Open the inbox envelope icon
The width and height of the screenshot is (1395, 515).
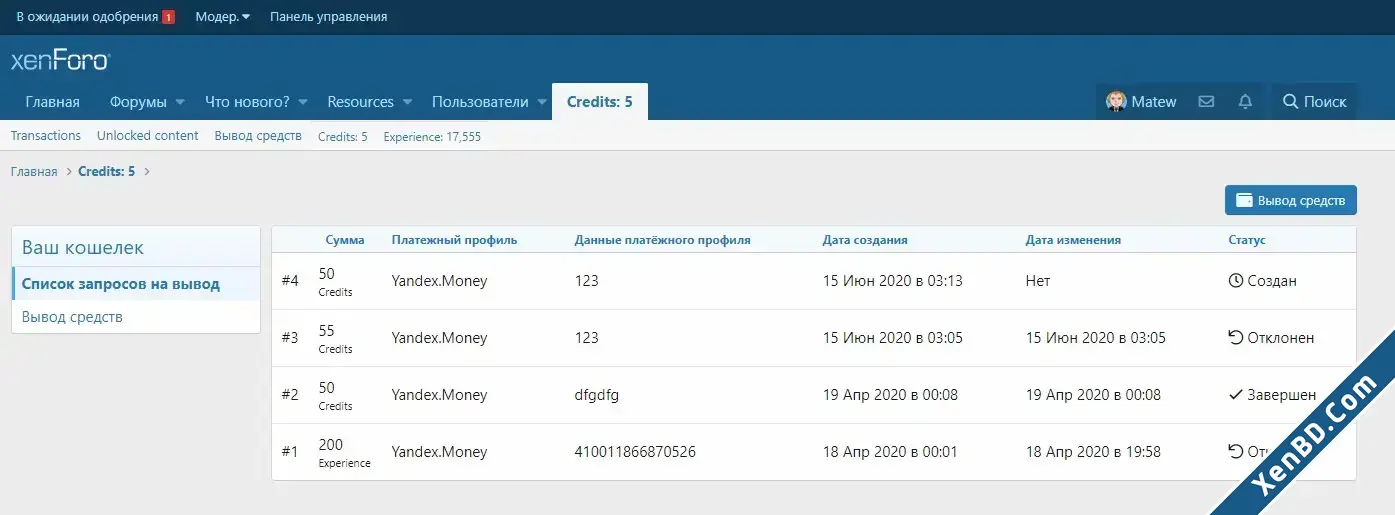[x=1206, y=102]
